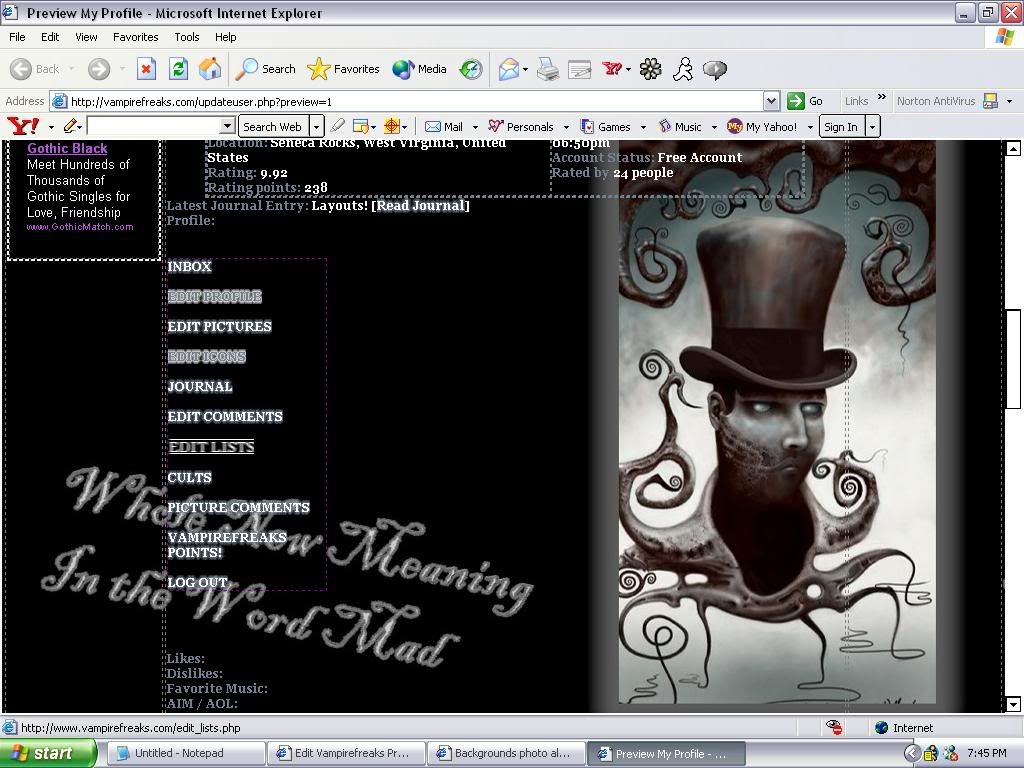Screen dimensions: 1024x768
Task: Click the LOG OUT link
Action: (197, 583)
